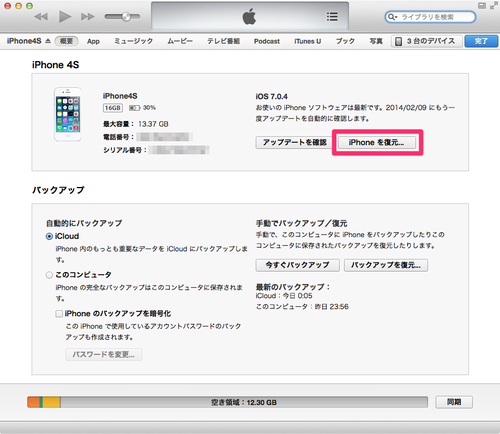The height and width of the screenshot is (434, 500).
Task: Select the 概要 summary tab
Action: click(66, 41)
